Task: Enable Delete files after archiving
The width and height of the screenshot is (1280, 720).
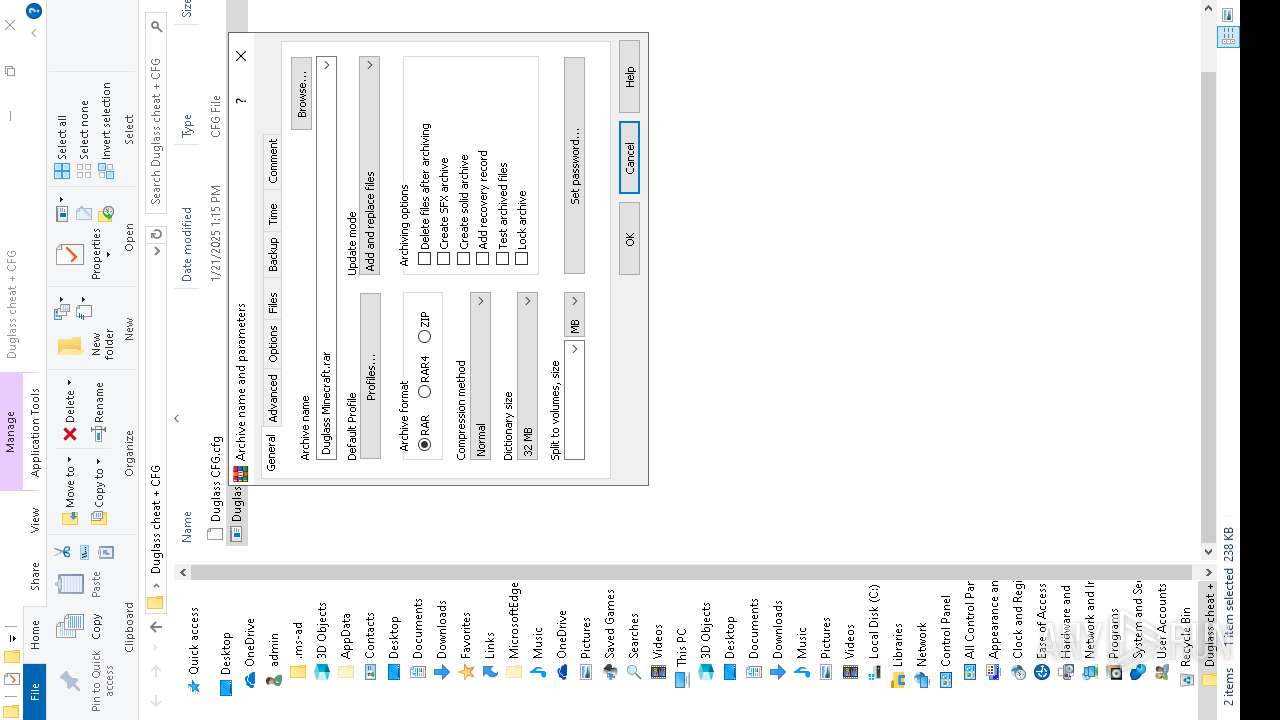Action: click(424, 258)
